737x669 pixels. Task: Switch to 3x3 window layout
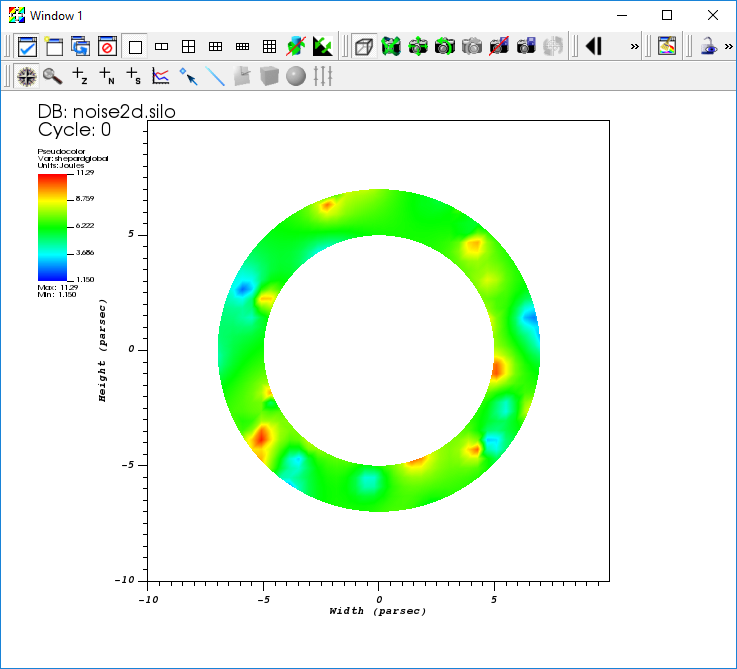point(269,47)
